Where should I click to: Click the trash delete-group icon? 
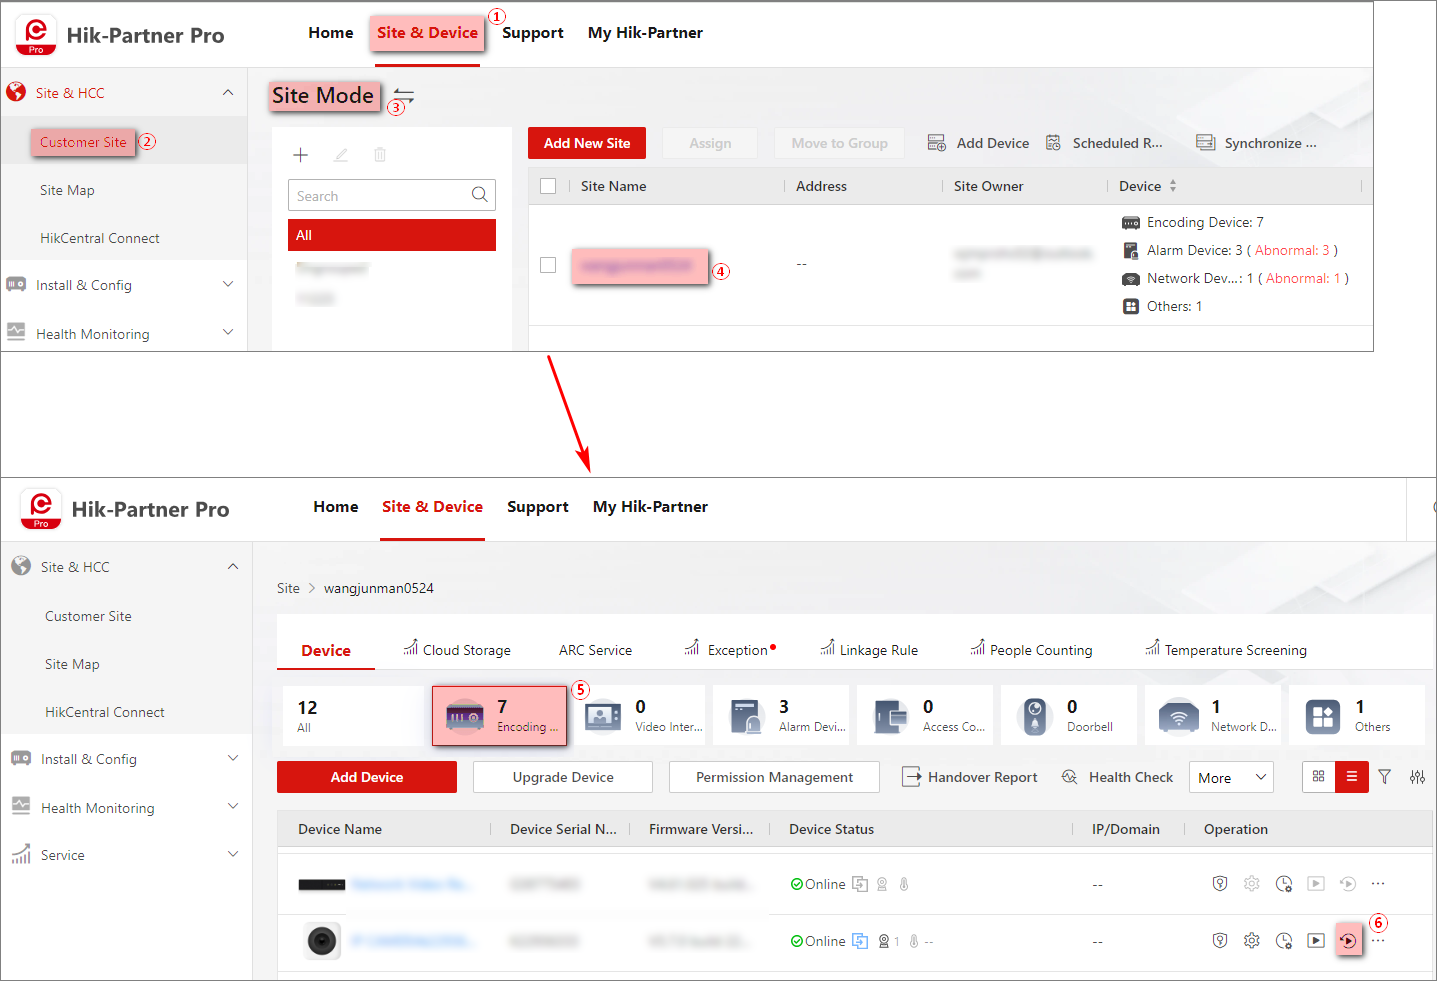[380, 155]
